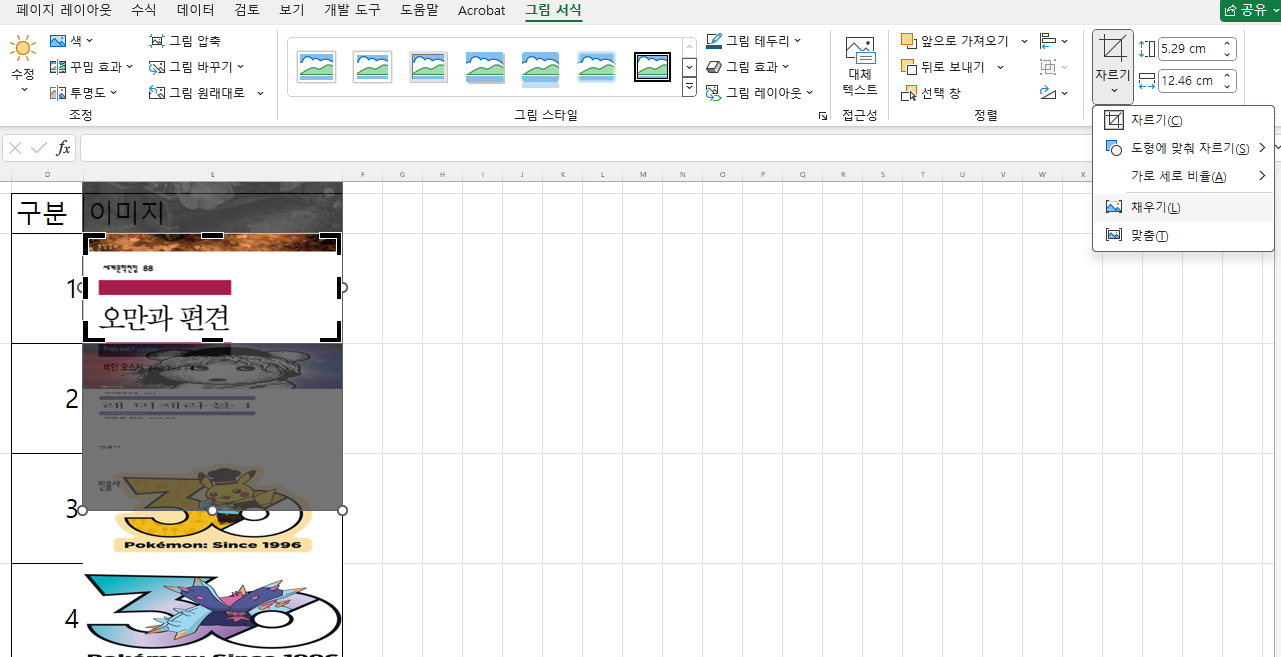This screenshot has width=1281, height=657.
Task: Increase picture height with the stepper arrow
Action: pyautogui.click(x=1227, y=44)
